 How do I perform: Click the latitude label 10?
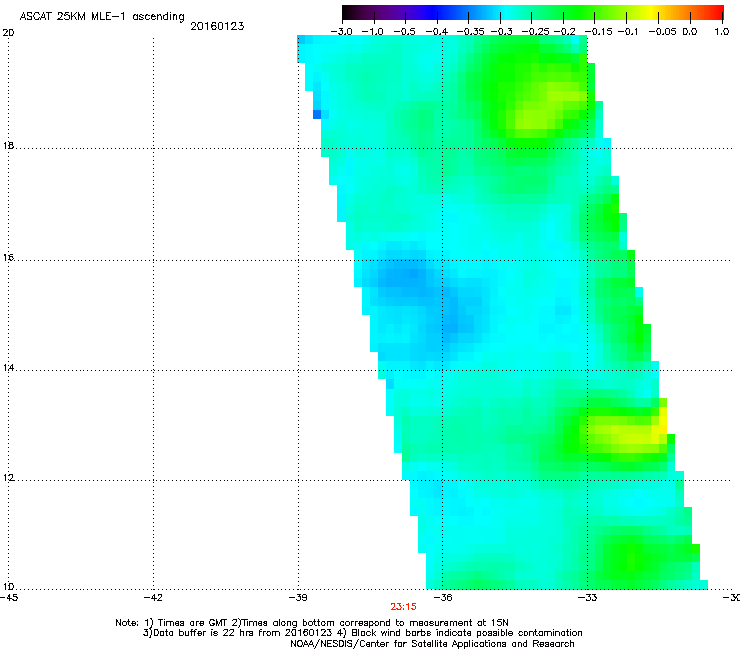pos(8,587)
